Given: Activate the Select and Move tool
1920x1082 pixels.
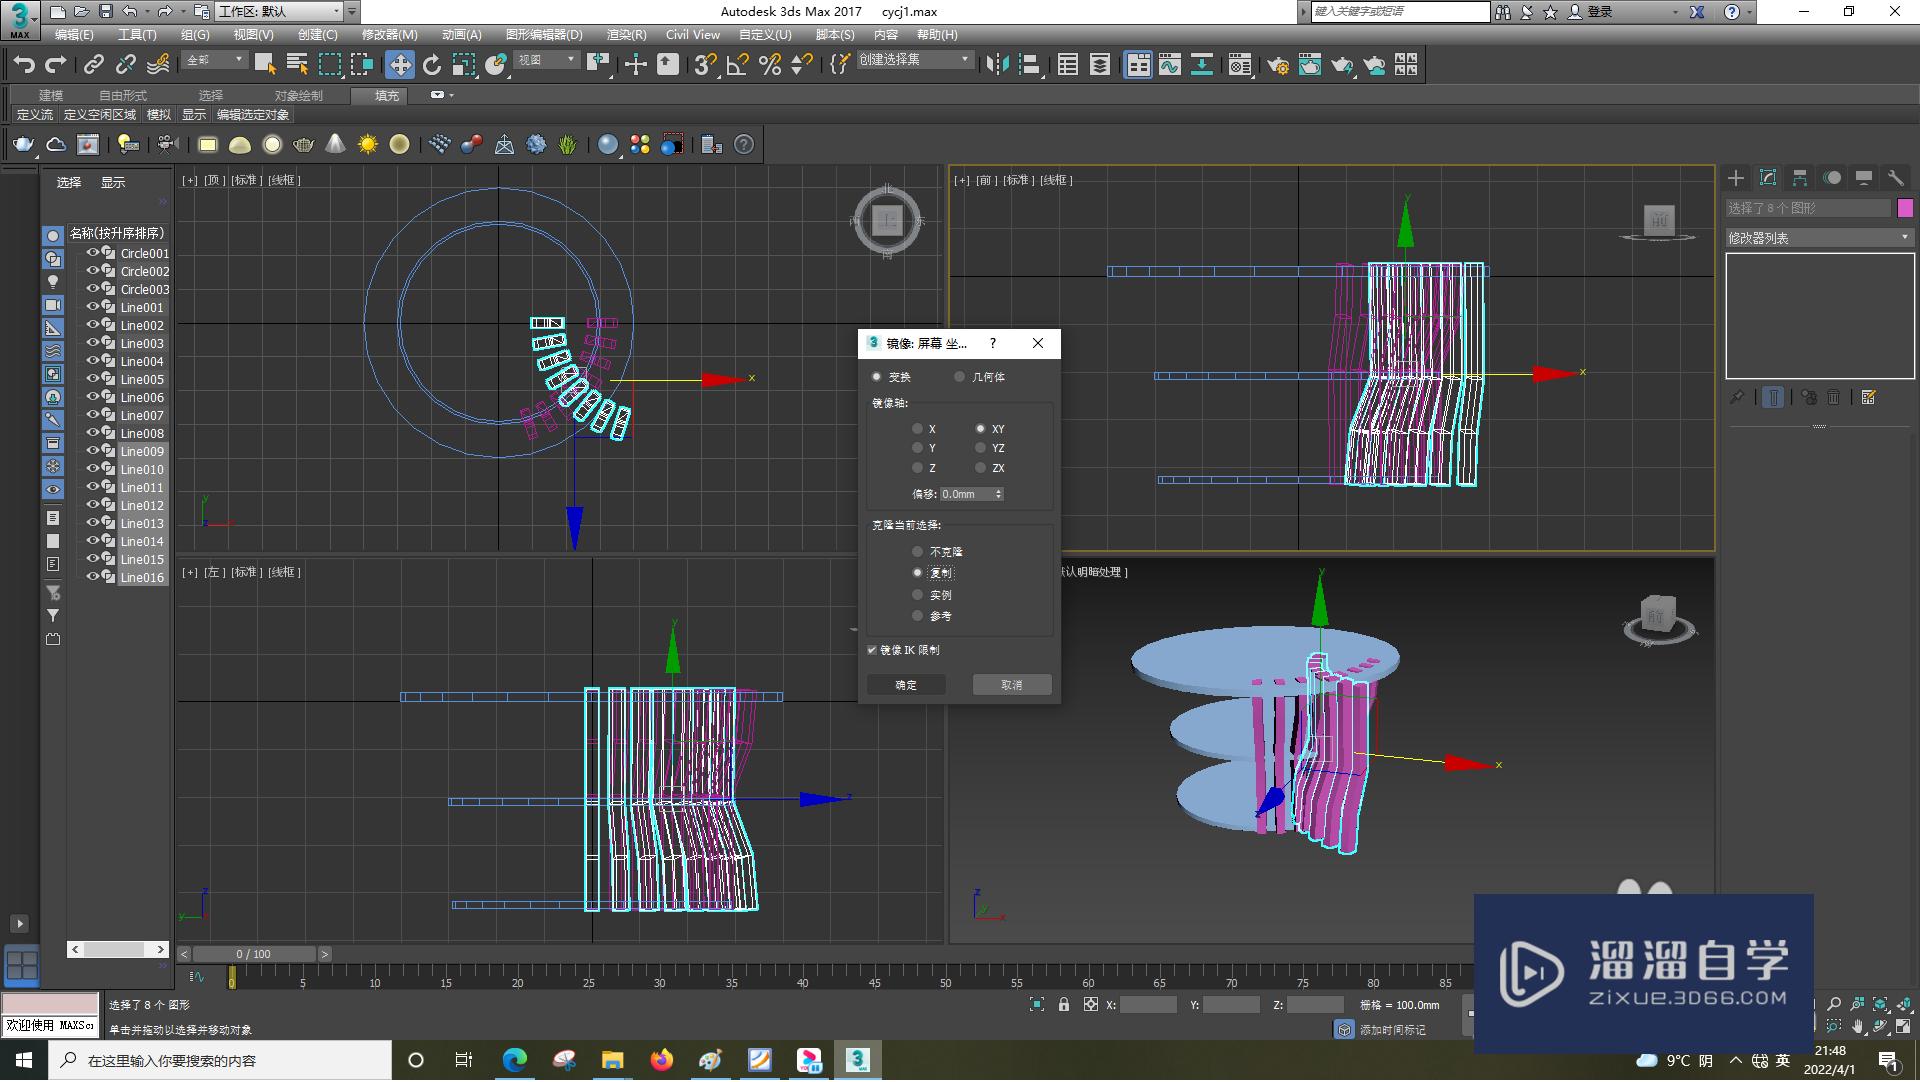Looking at the screenshot, I should click(x=400, y=65).
